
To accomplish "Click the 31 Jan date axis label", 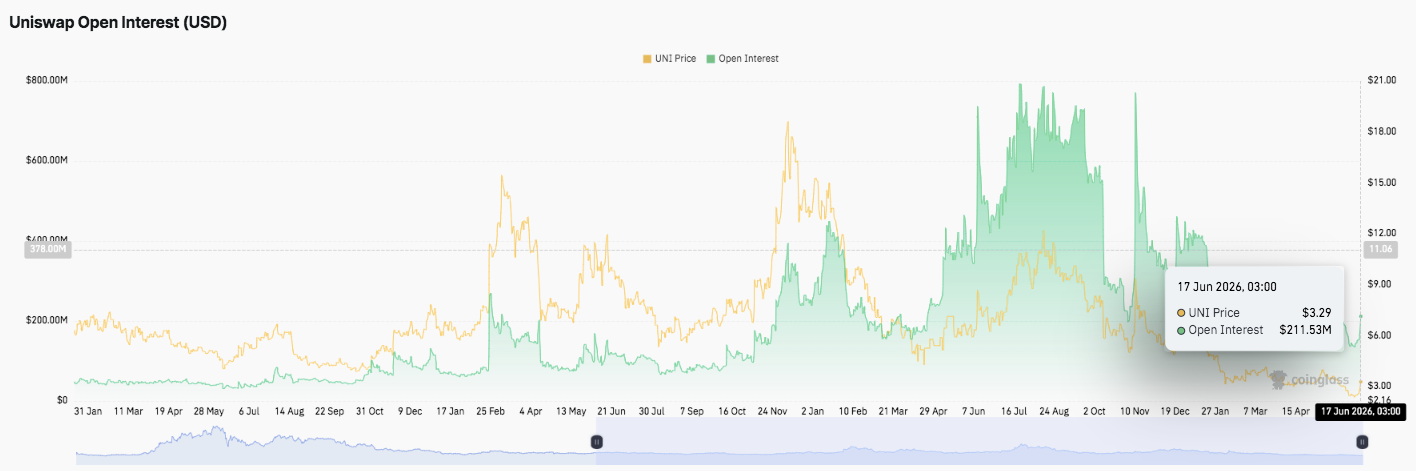I will point(88,411).
